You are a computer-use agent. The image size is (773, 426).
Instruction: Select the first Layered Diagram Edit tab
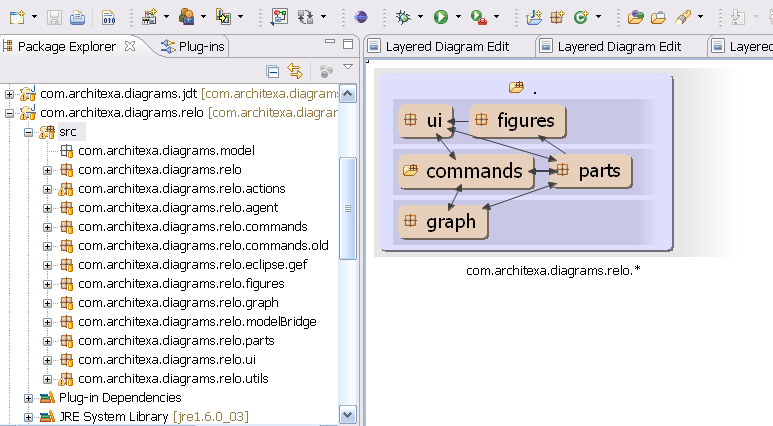pos(445,46)
